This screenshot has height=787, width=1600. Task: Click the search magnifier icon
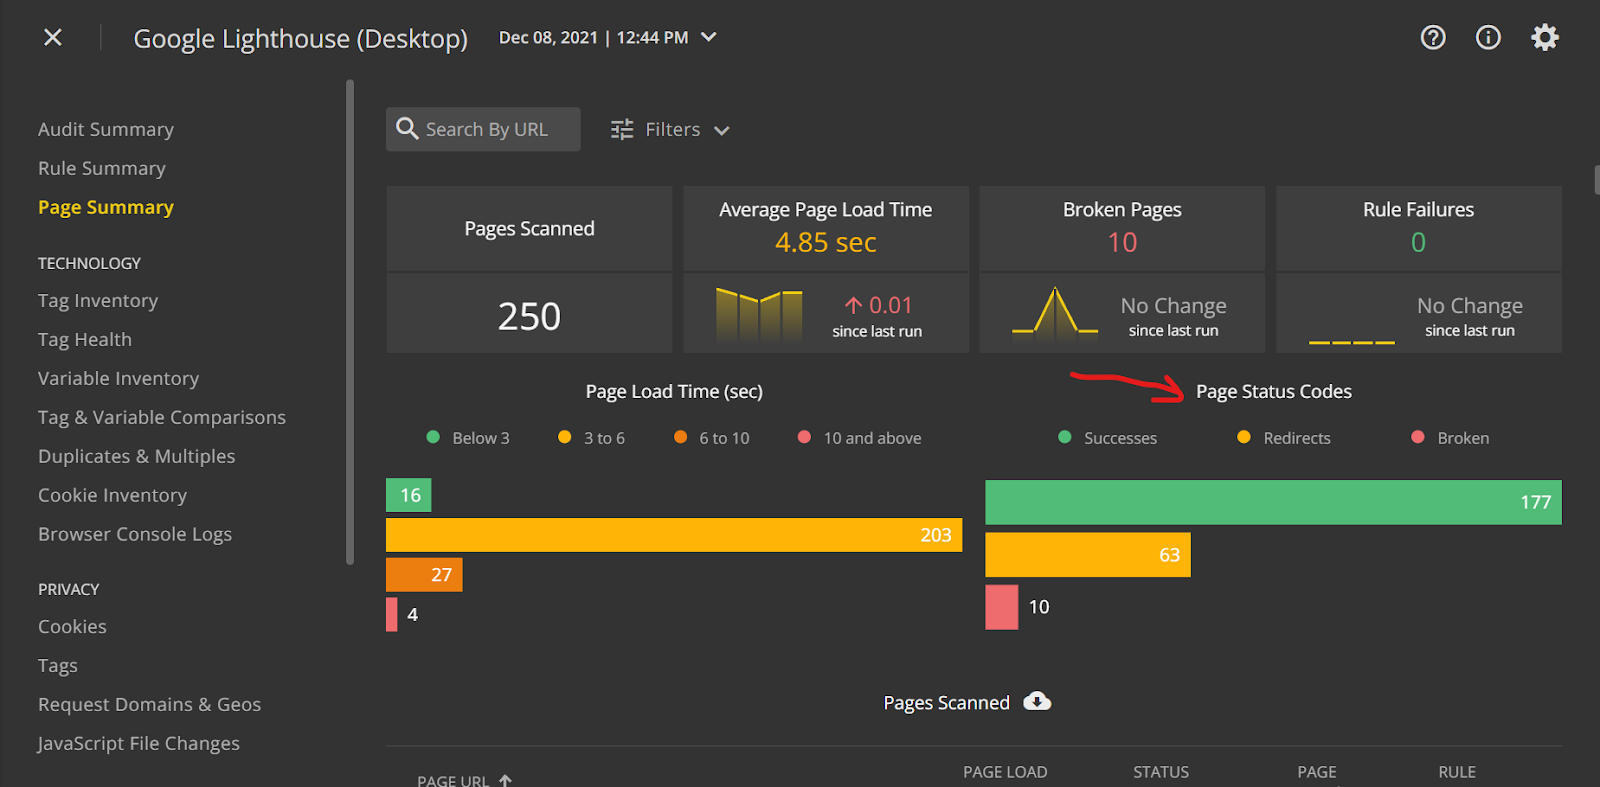[407, 128]
